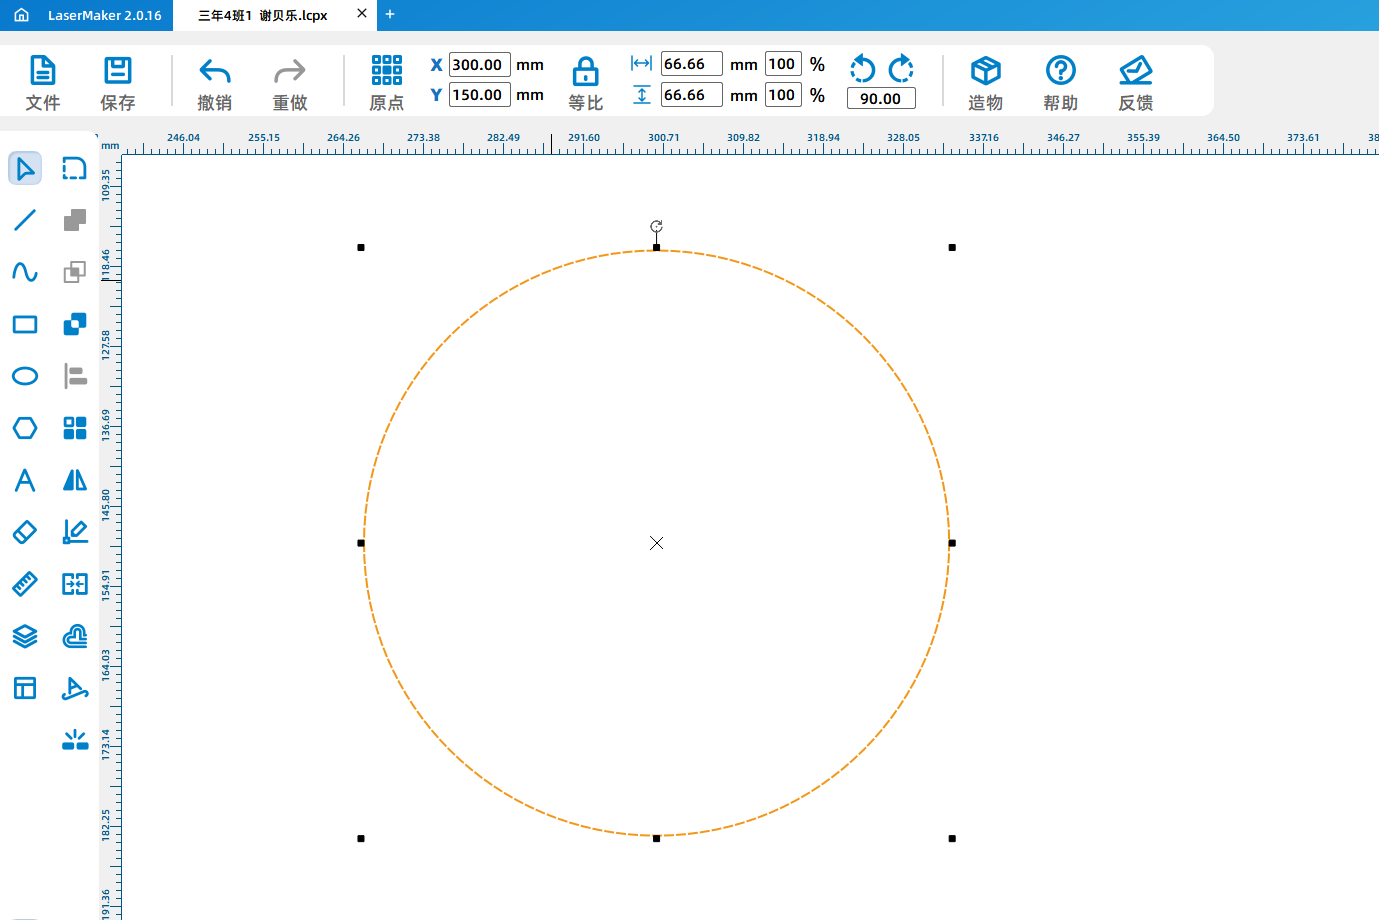This screenshot has height=920, width=1379.
Task: Rotate the shape counterclockwise
Action: tap(862, 68)
